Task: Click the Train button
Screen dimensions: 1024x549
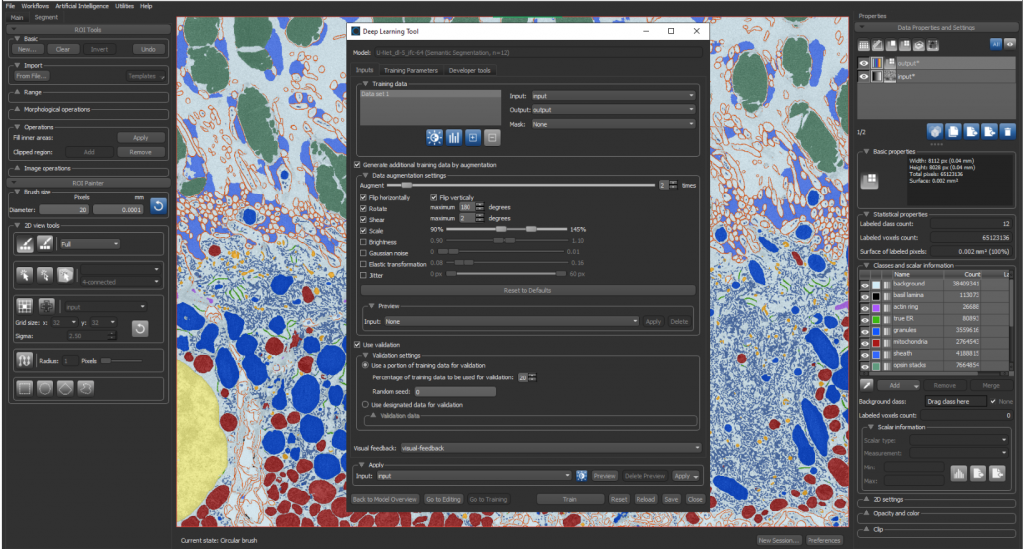Action: 569,499
